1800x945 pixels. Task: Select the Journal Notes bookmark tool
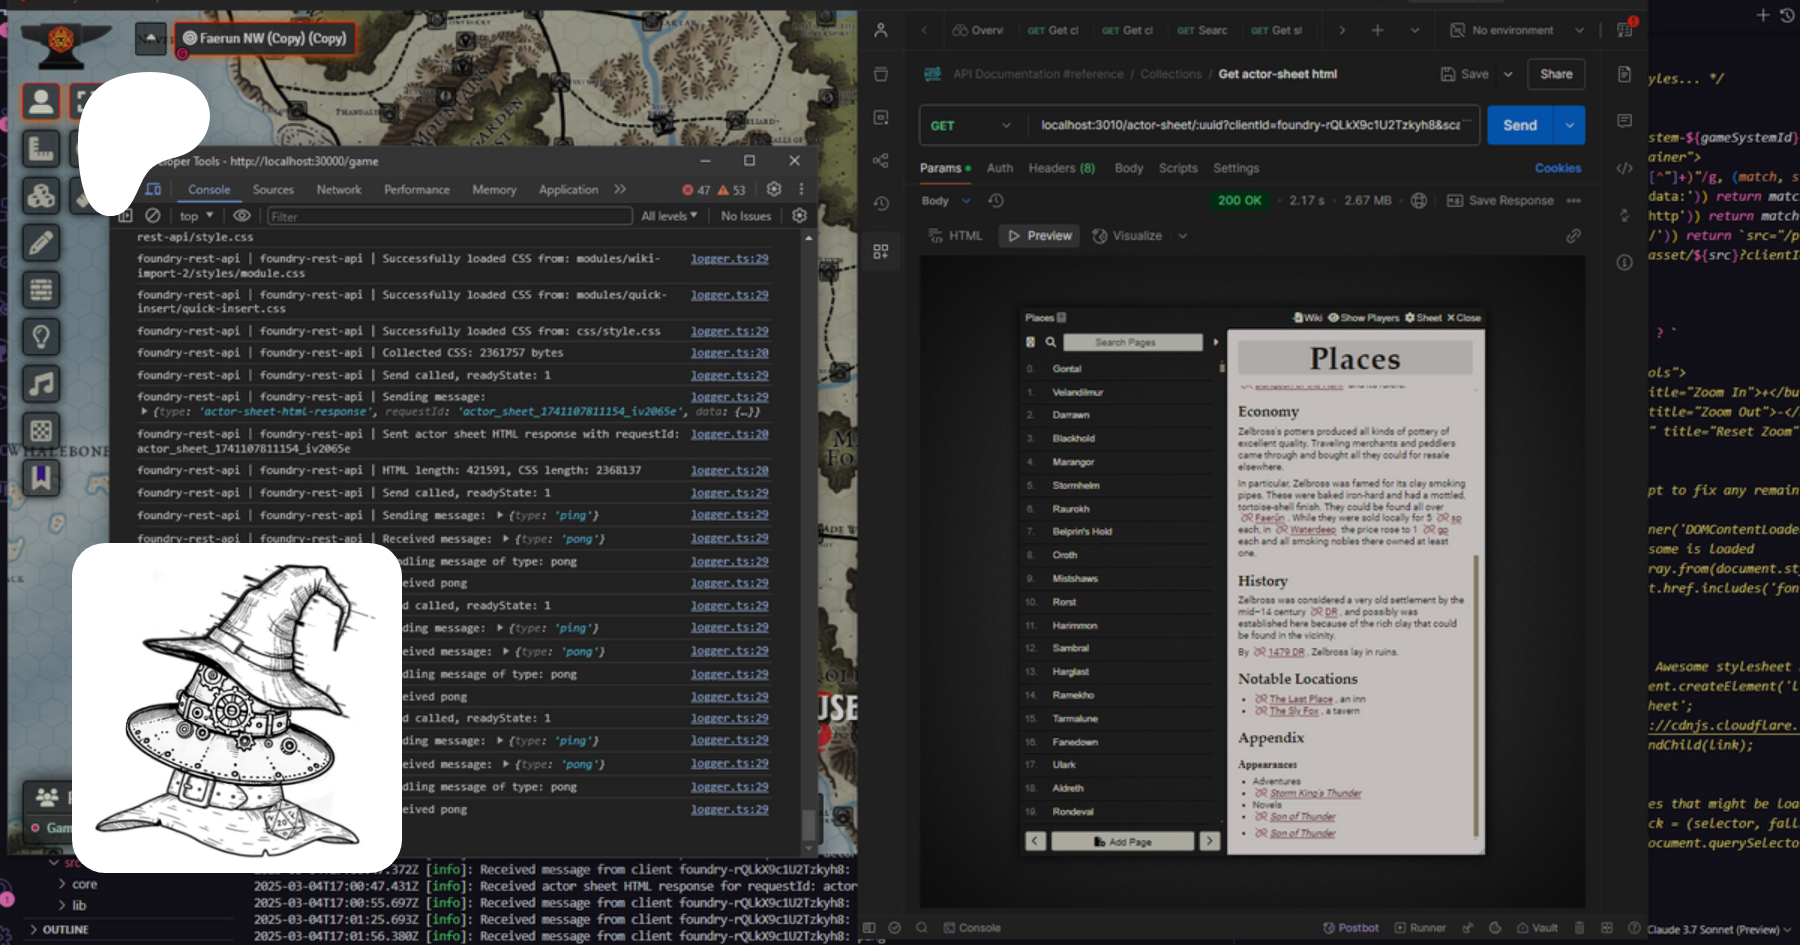[x=41, y=477]
